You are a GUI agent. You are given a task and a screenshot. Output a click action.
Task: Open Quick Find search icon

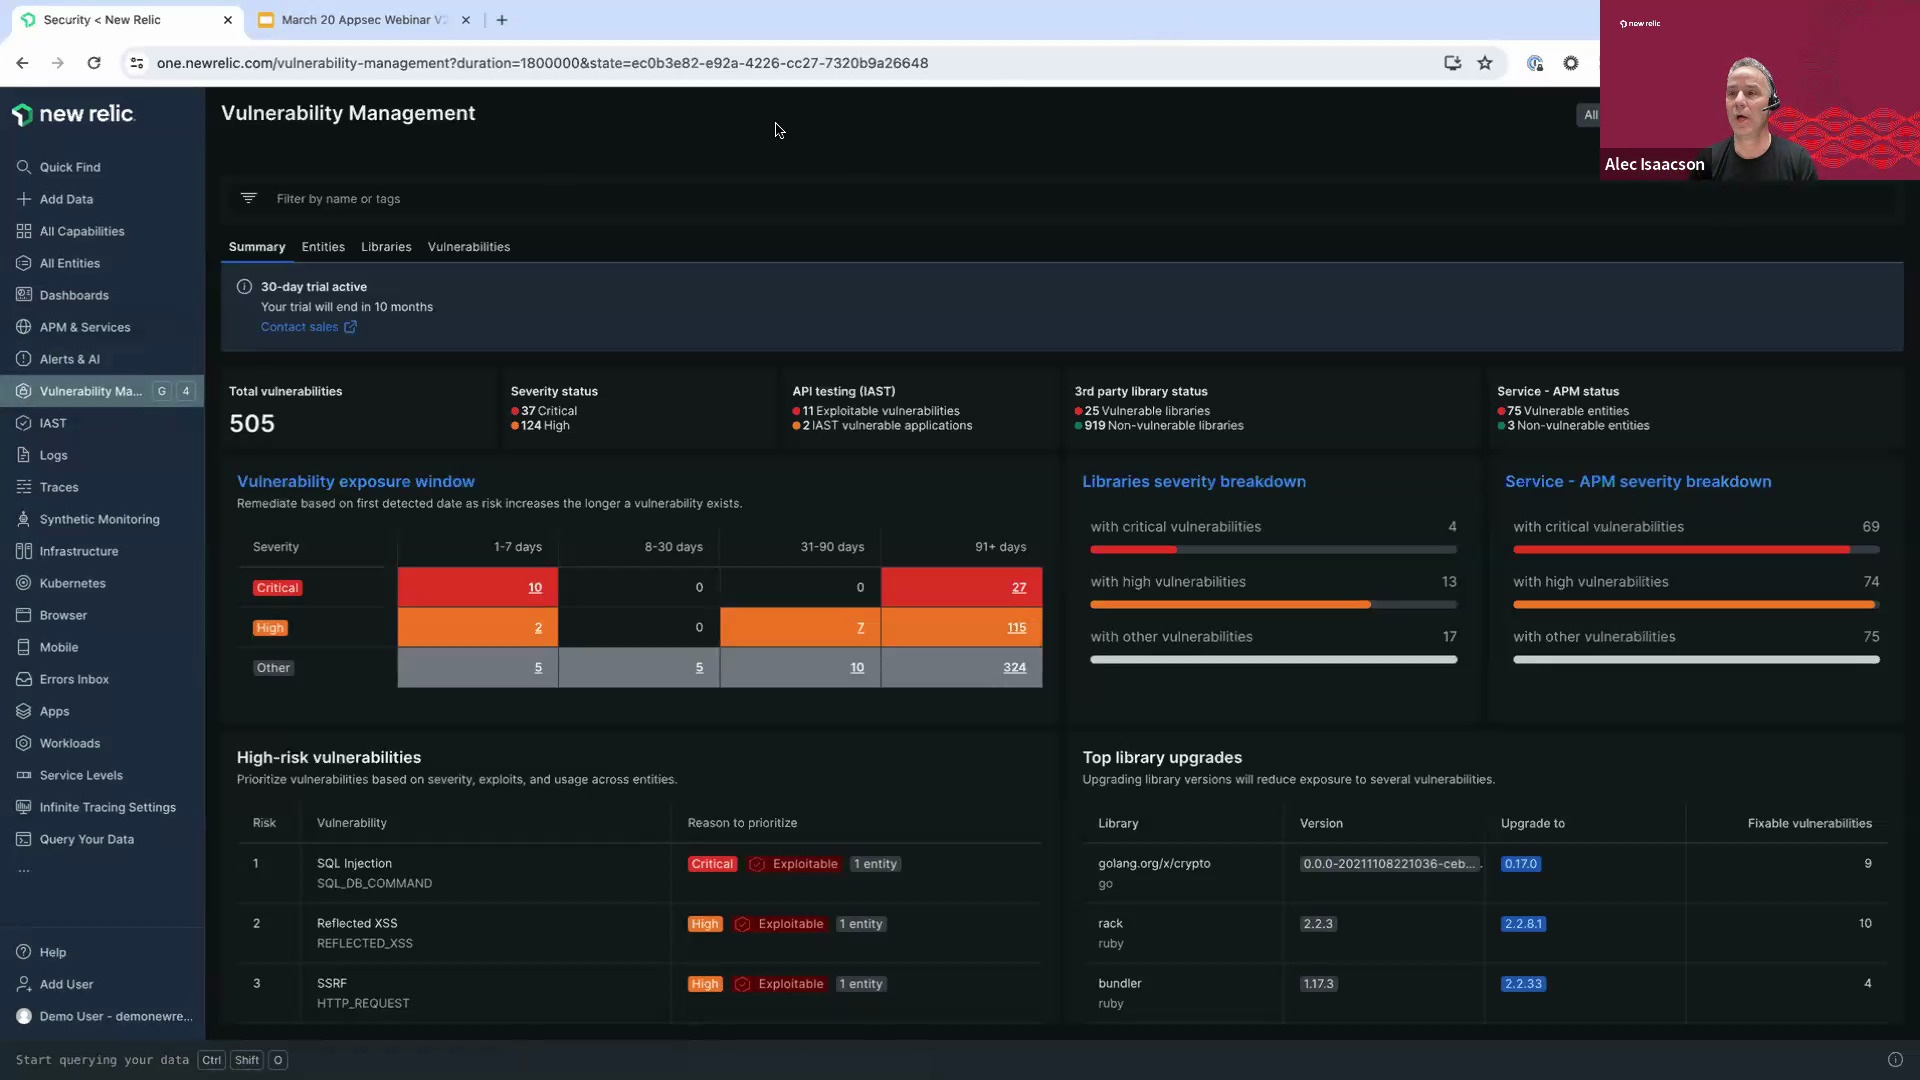click(24, 167)
